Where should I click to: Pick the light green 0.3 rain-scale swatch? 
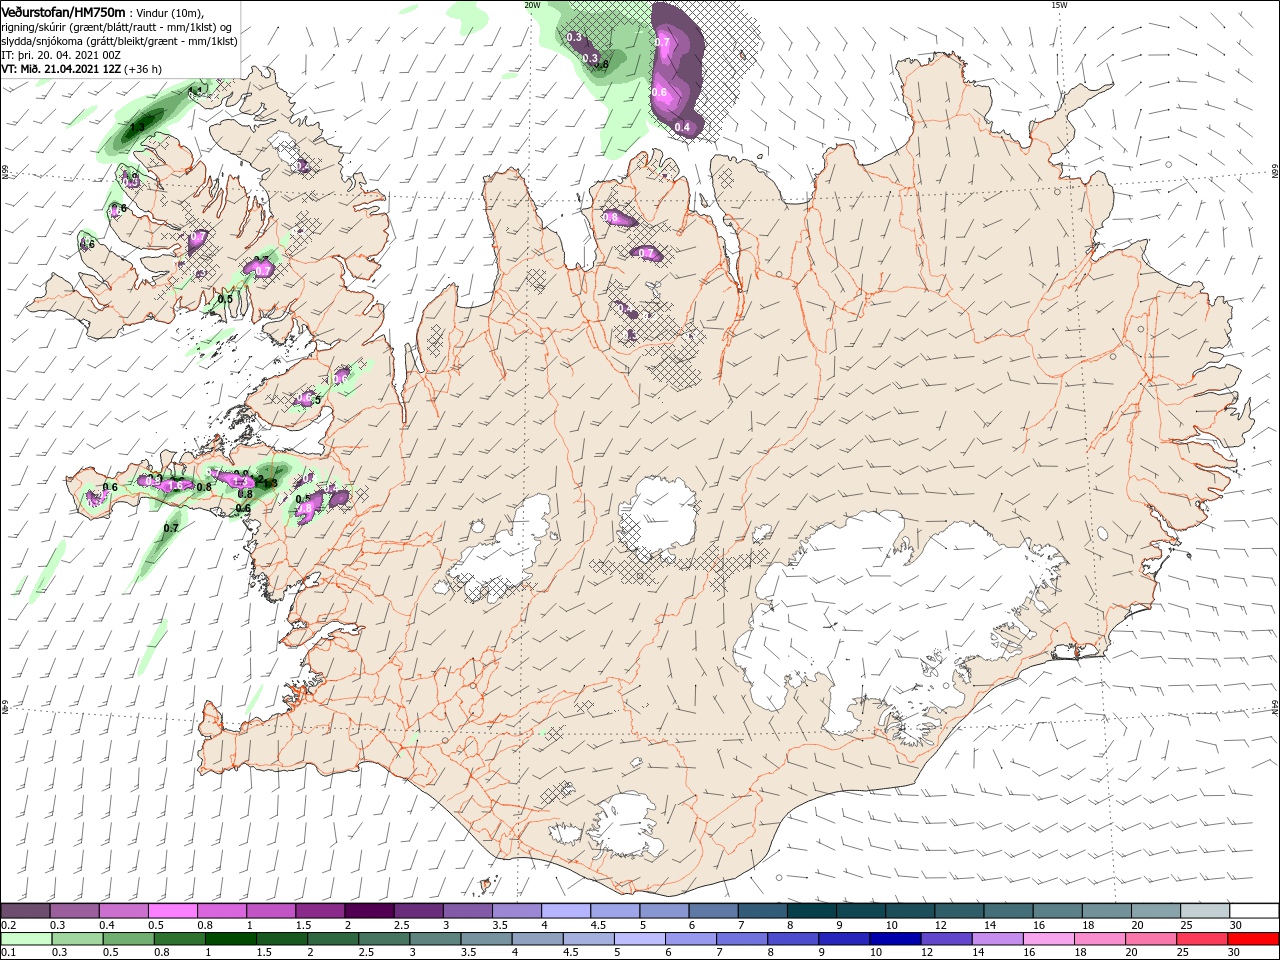pos(77,939)
